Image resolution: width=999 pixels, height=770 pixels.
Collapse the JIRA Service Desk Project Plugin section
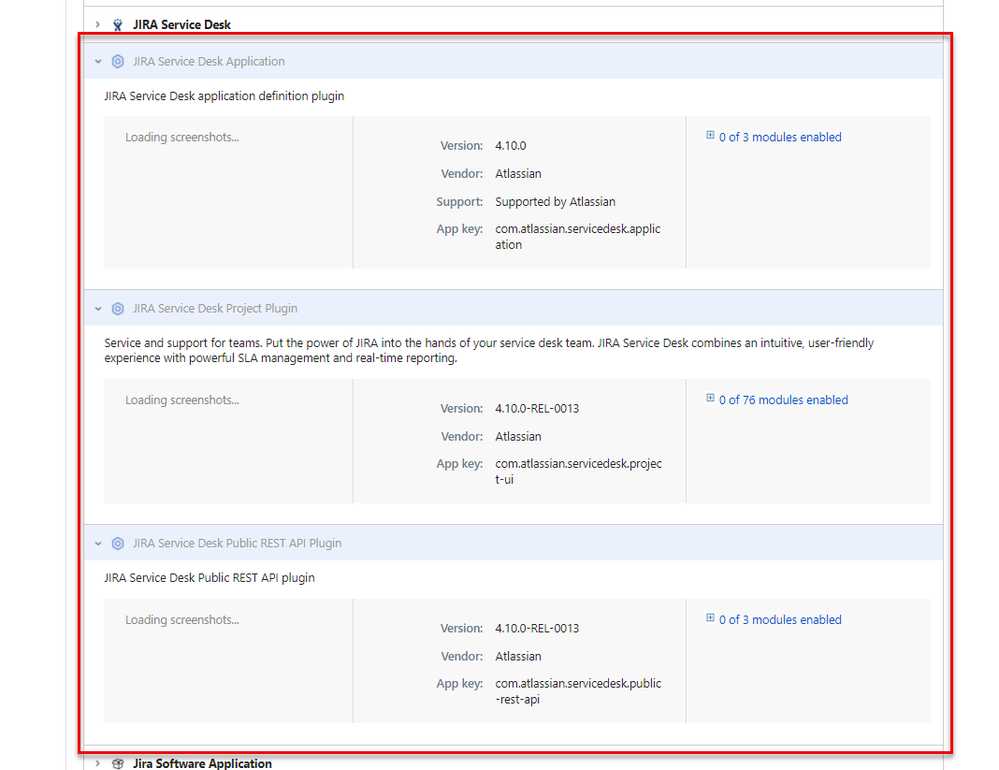[98, 309]
